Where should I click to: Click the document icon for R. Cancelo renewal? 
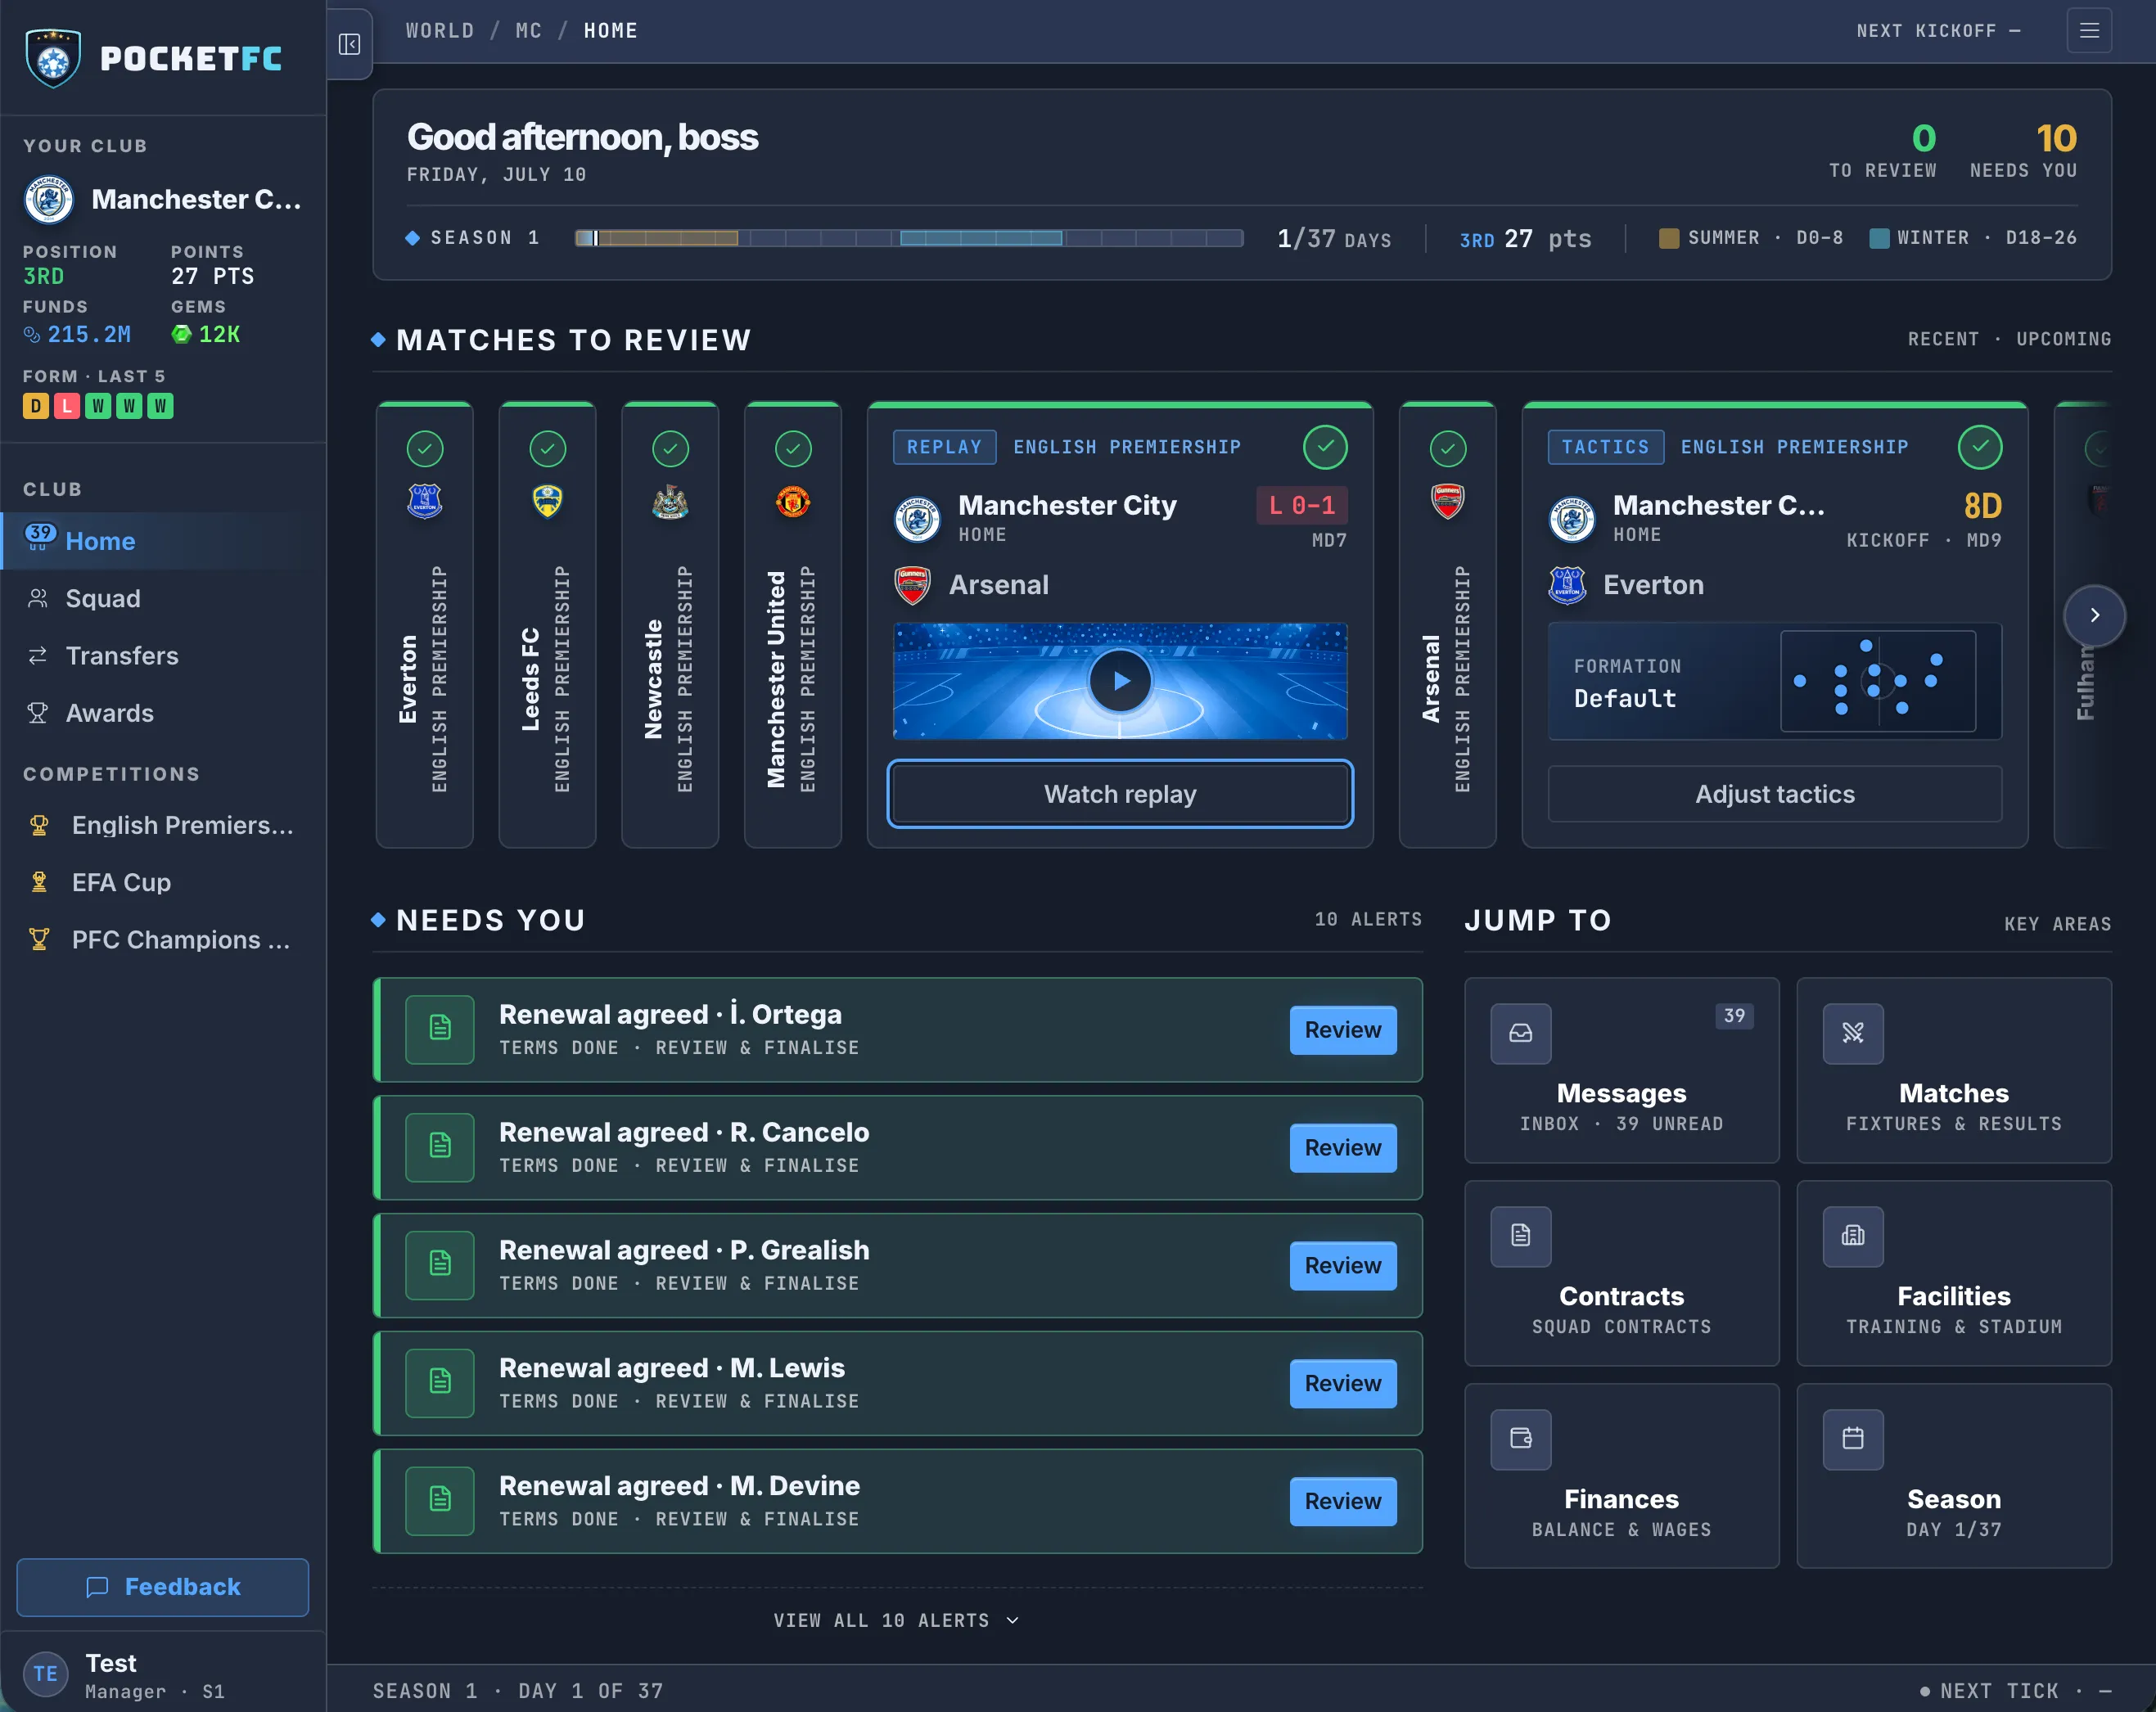point(440,1147)
